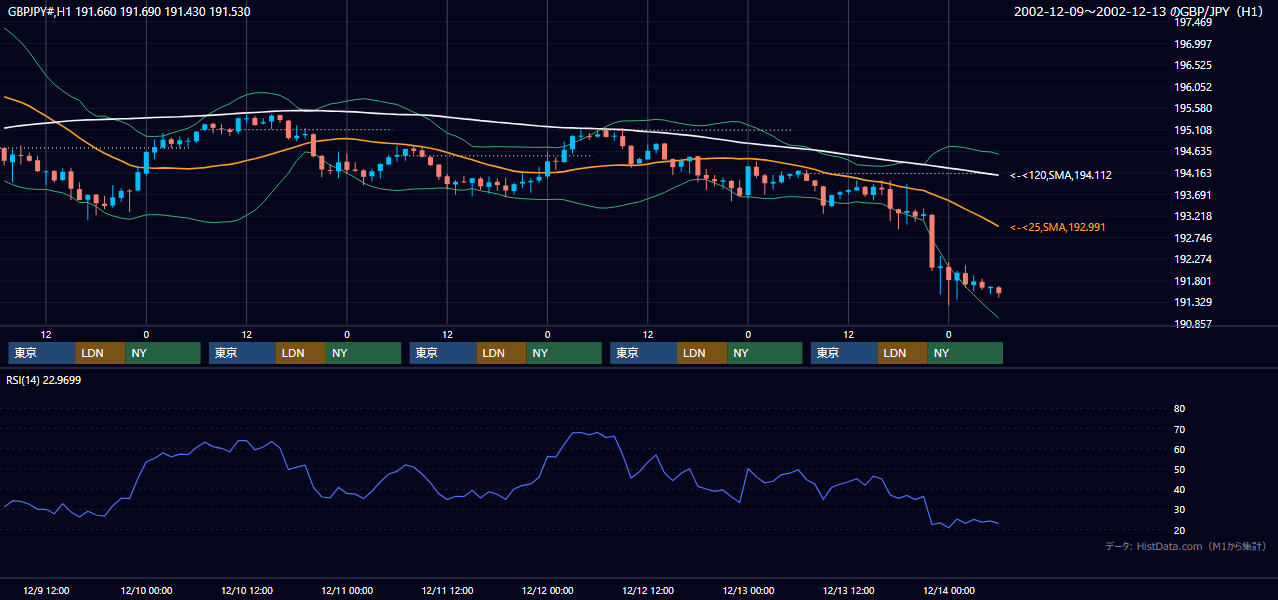Click the NY session block for 12/9
The width and height of the screenshot is (1278, 600).
[x=164, y=353]
